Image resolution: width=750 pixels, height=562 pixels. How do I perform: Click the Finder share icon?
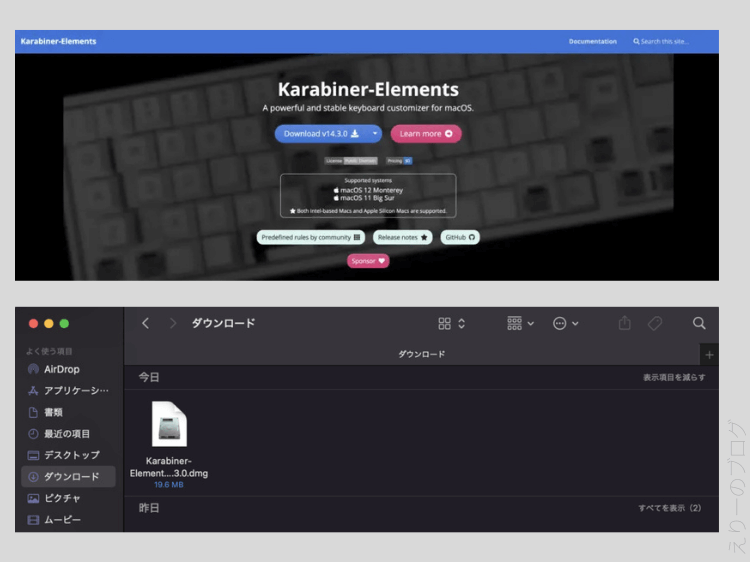click(x=625, y=323)
